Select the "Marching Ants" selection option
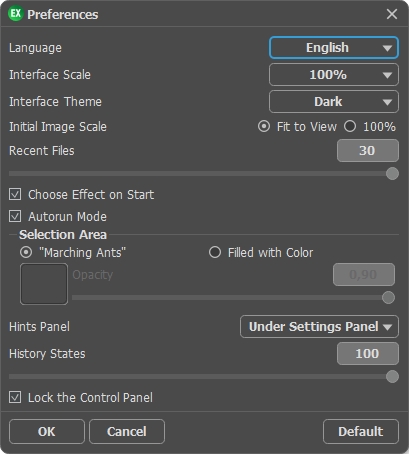409x454 pixels. (26, 252)
